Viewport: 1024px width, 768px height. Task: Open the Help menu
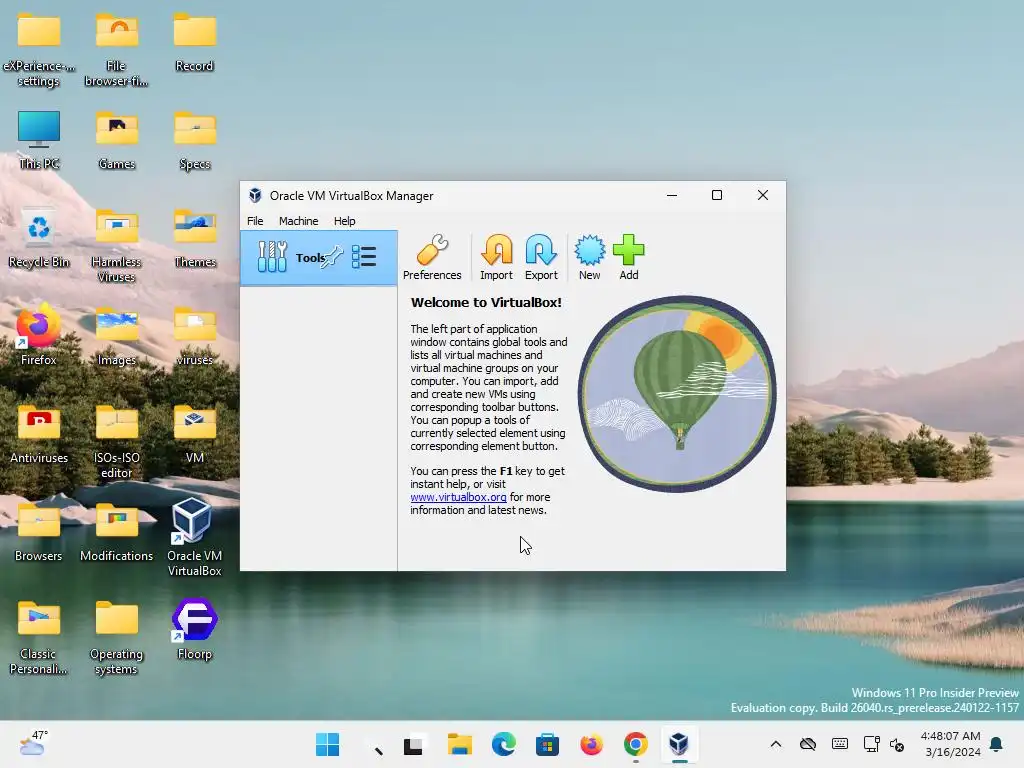pos(344,221)
